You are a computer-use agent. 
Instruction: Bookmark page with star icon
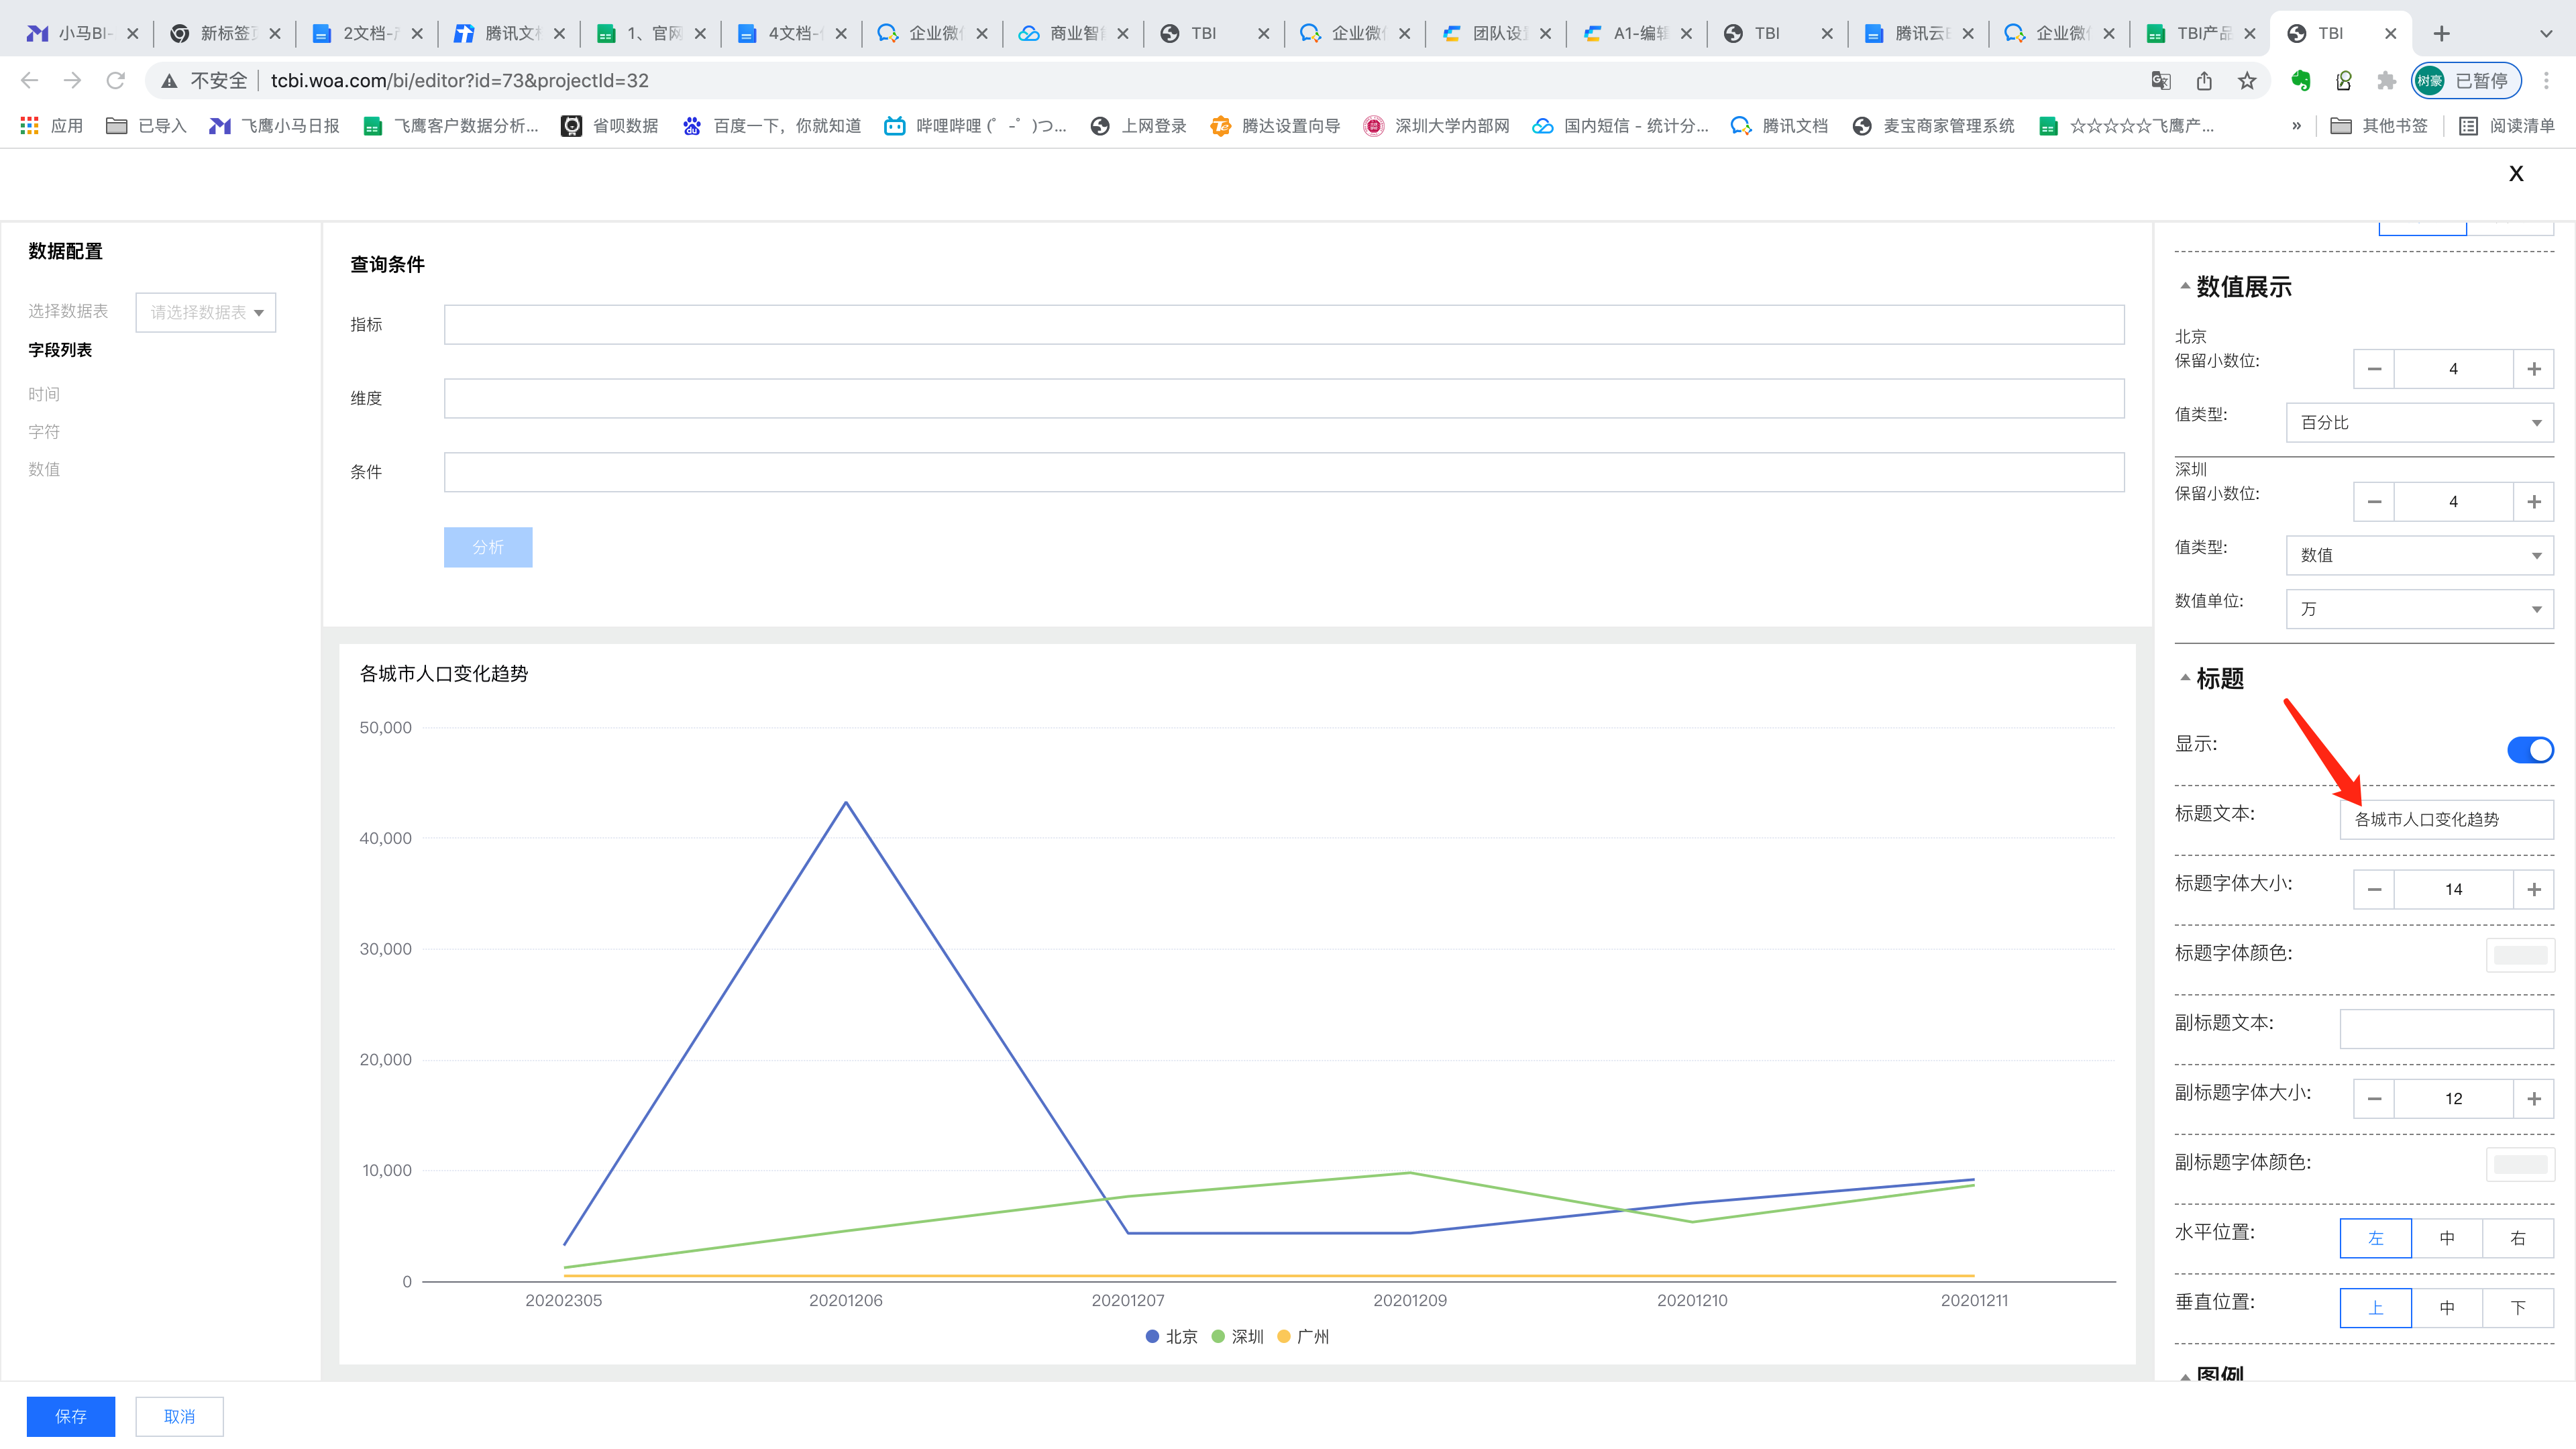(x=2247, y=81)
